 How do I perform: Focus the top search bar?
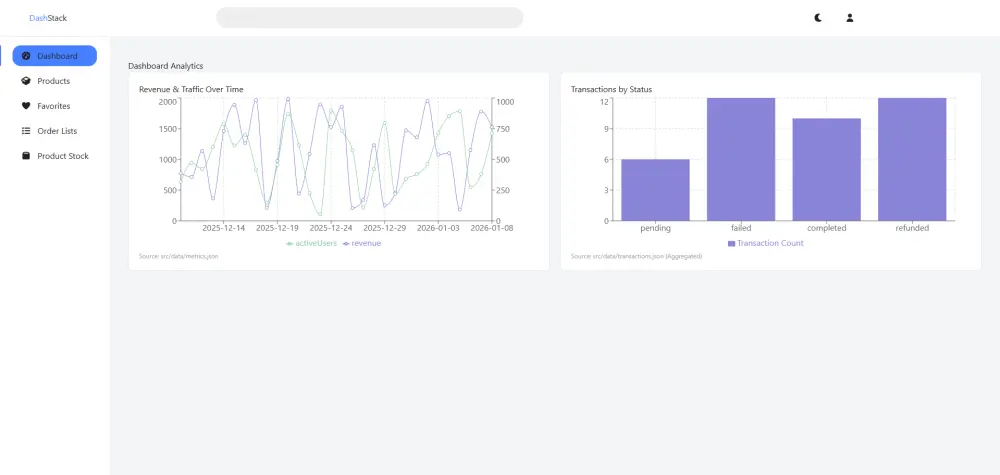[370, 18]
